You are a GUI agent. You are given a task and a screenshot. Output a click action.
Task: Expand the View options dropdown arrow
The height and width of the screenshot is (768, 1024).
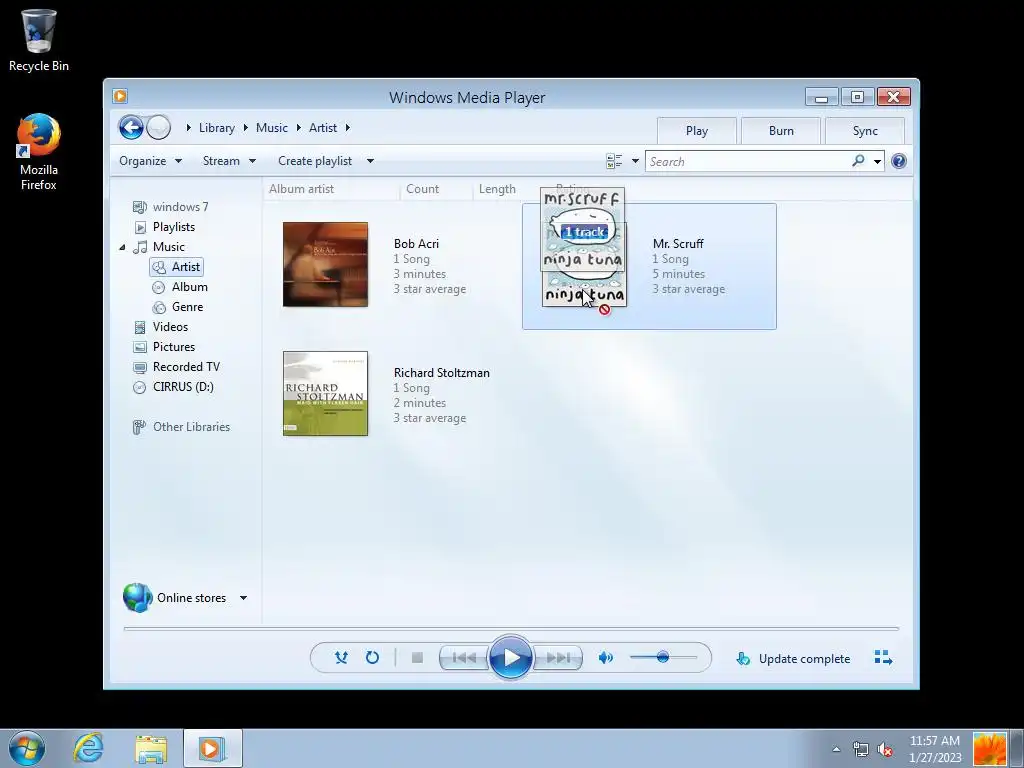click(635, 161)
